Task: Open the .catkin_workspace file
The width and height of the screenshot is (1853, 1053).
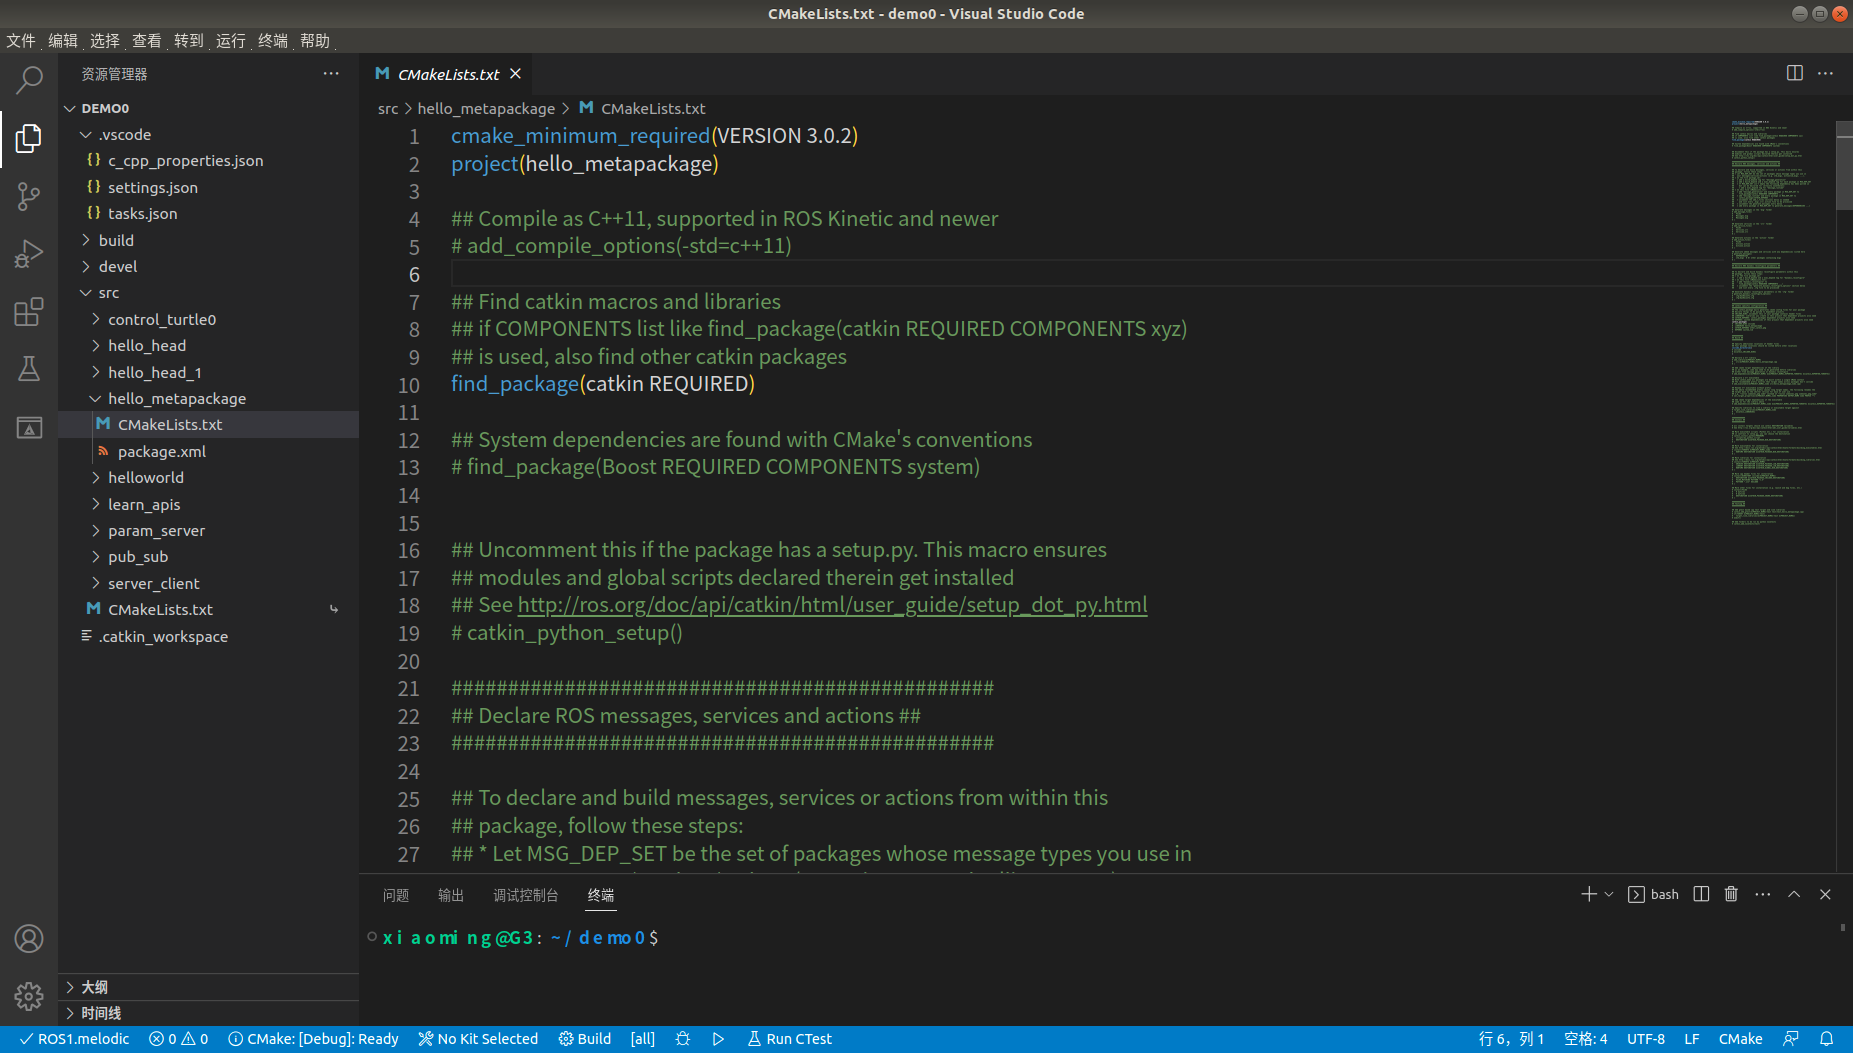Action: click(x=208, y=636)
